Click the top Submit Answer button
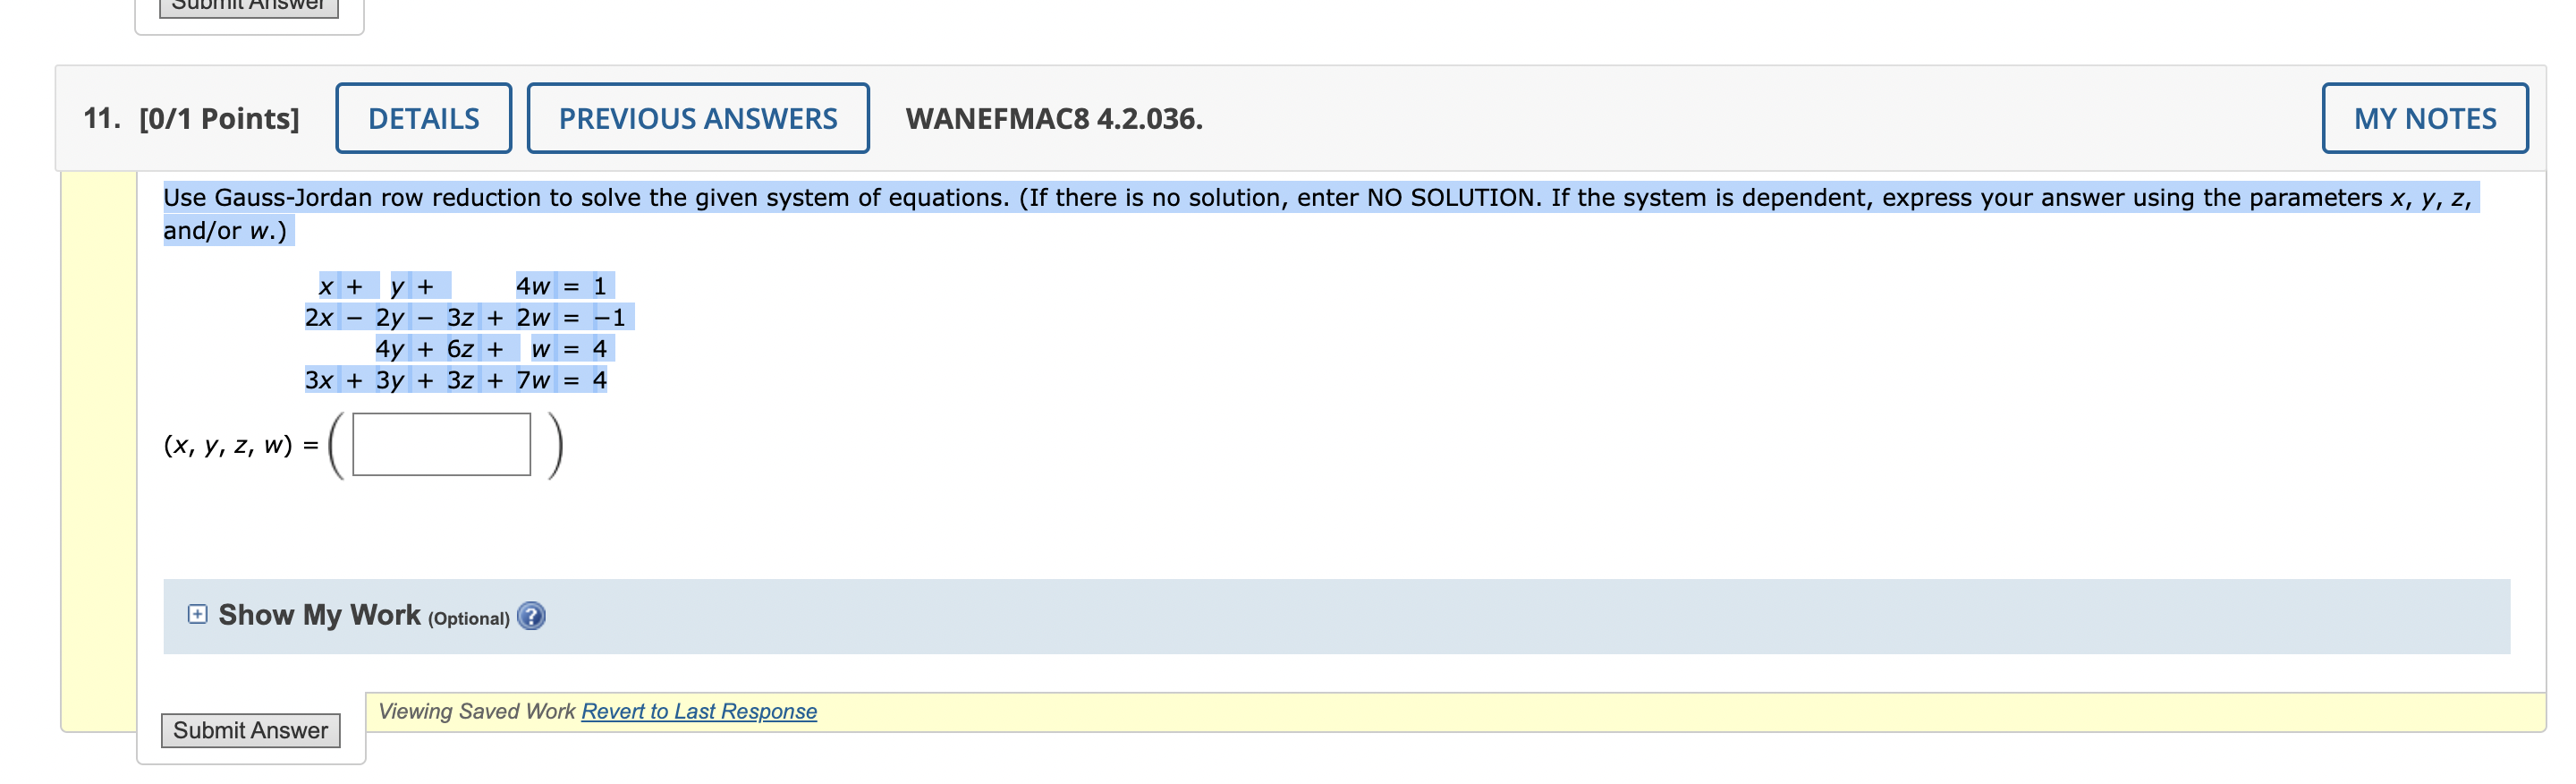 point(248,6)
